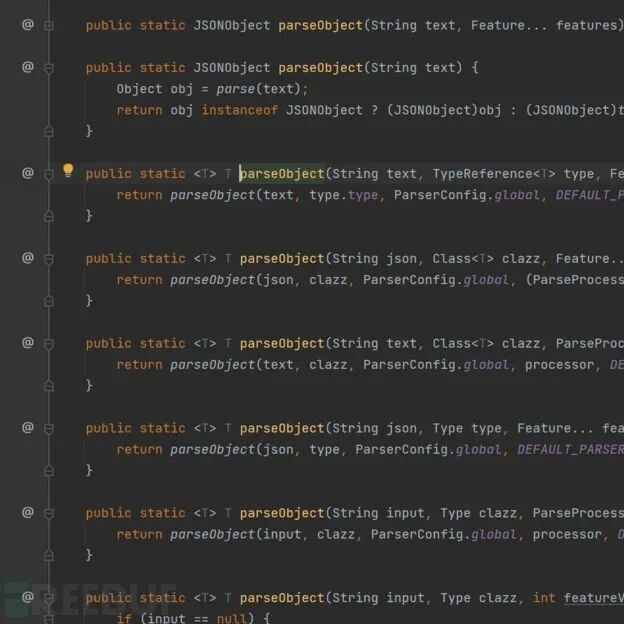Image resolution: width=624 pixels, height=624 pixels.
Task: Collapse the TypeReference<T> parseObject method
Action: tap(49, 174)
